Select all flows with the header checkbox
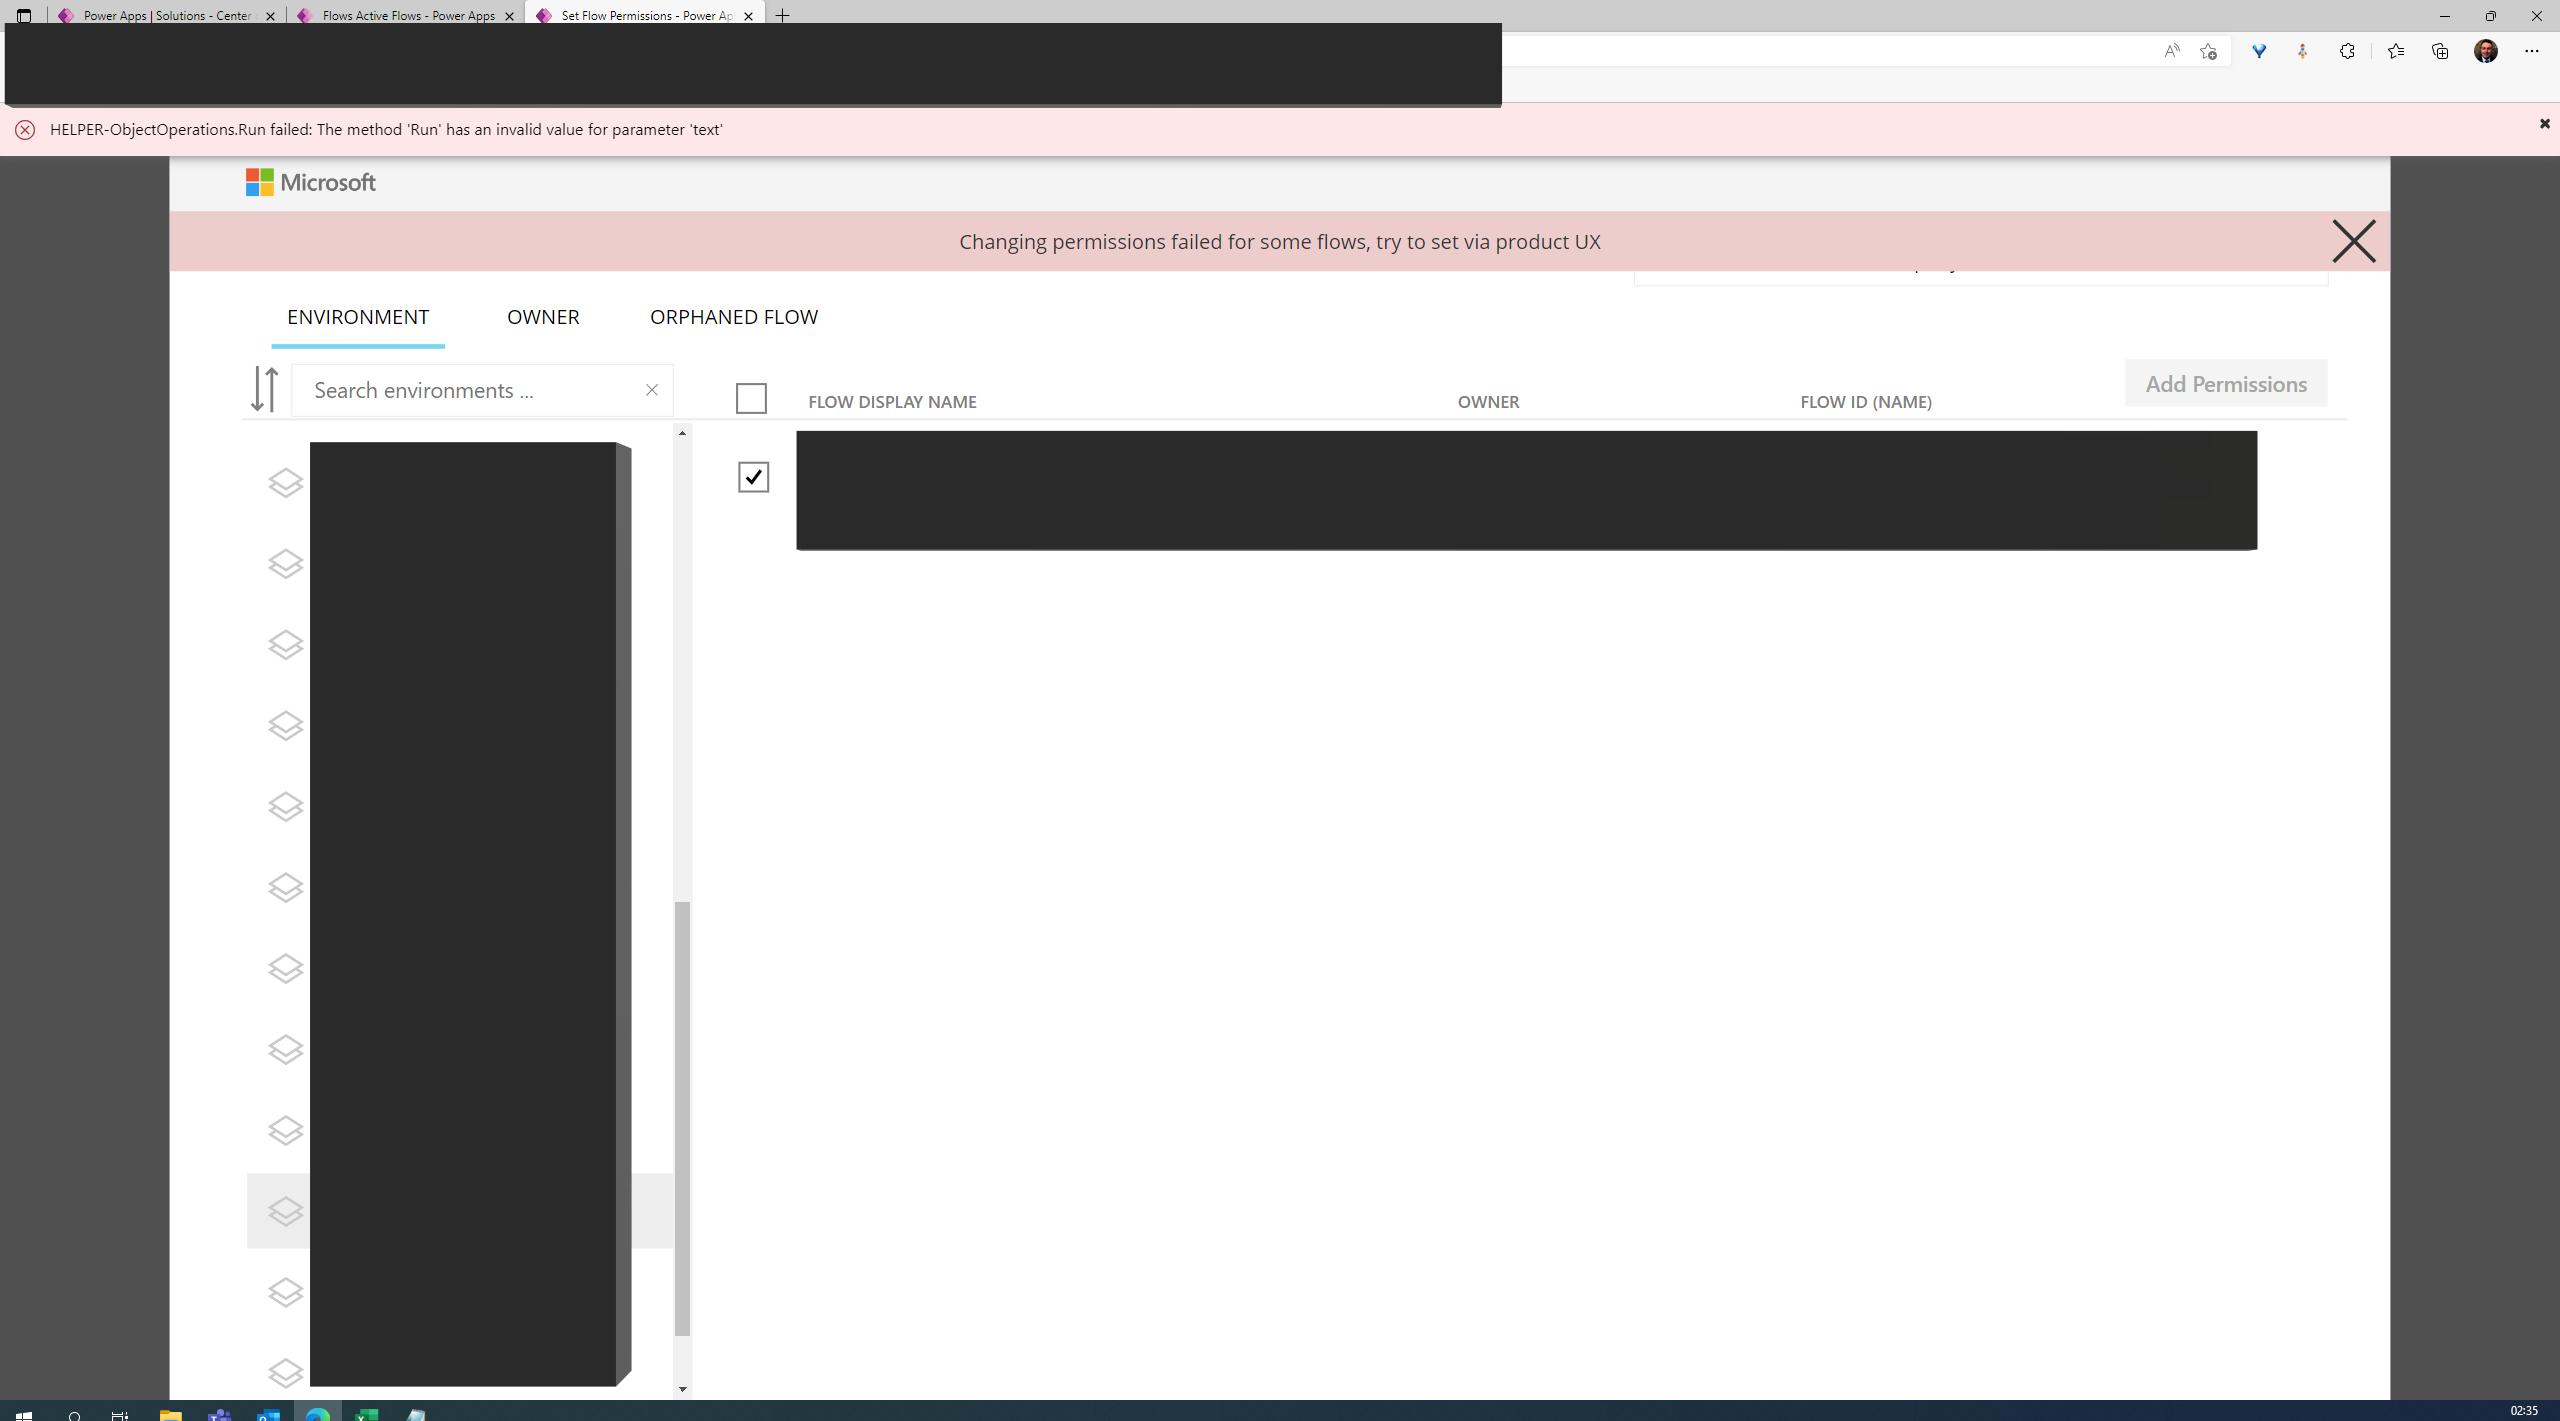 coord(751,398)
